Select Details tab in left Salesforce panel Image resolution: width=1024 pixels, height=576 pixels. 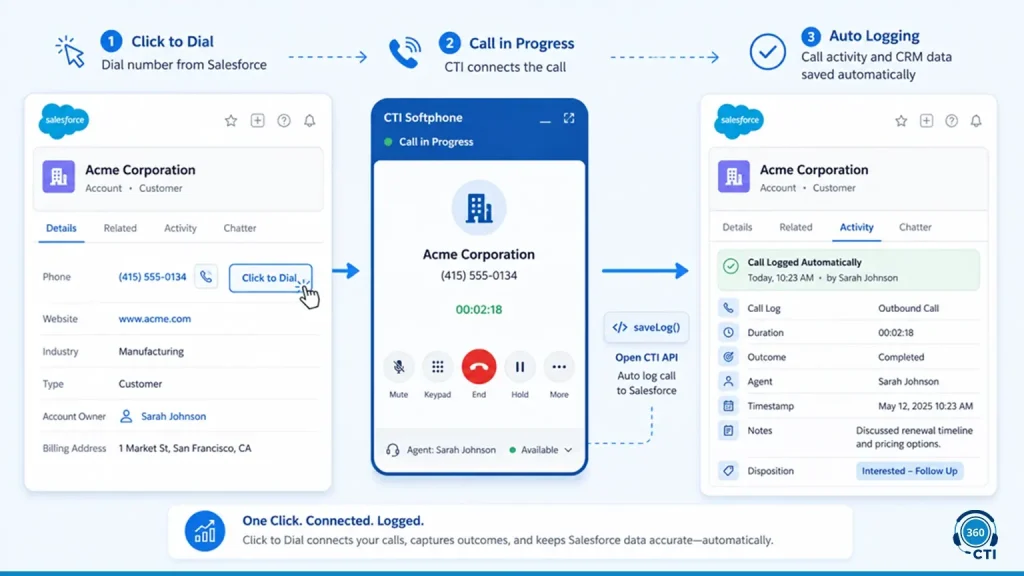61,228
